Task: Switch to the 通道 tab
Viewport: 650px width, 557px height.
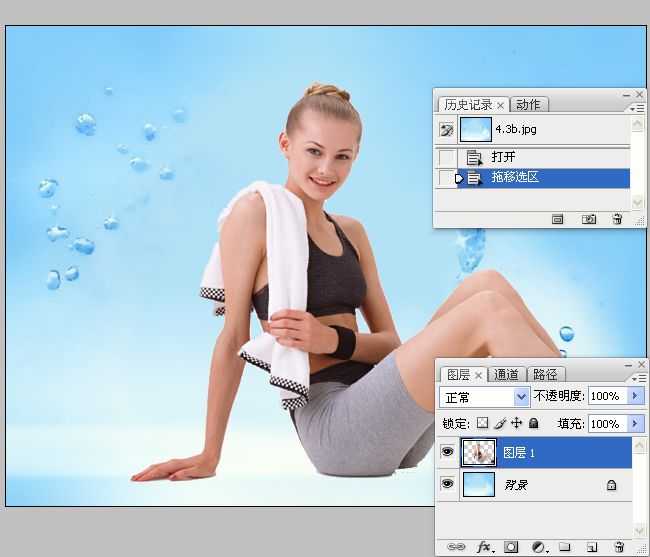Action: (507, 375)
